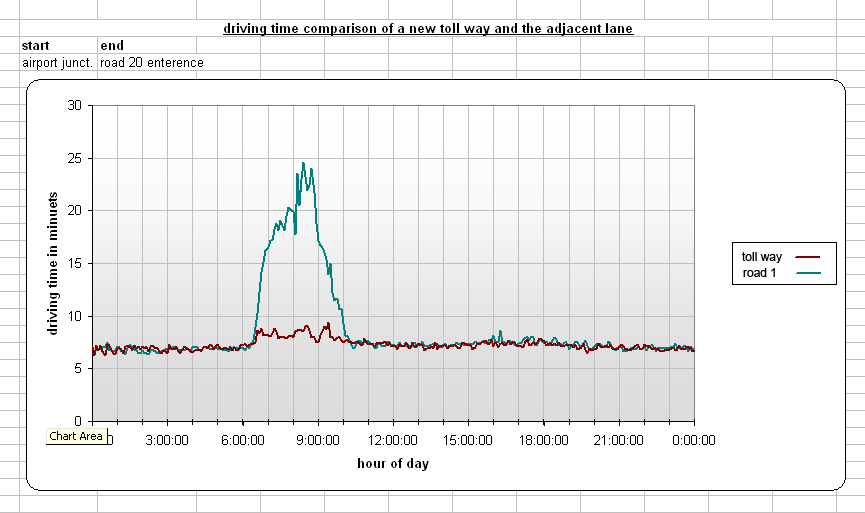Select the 'airport junct.' cell

(x=57, y=62)
